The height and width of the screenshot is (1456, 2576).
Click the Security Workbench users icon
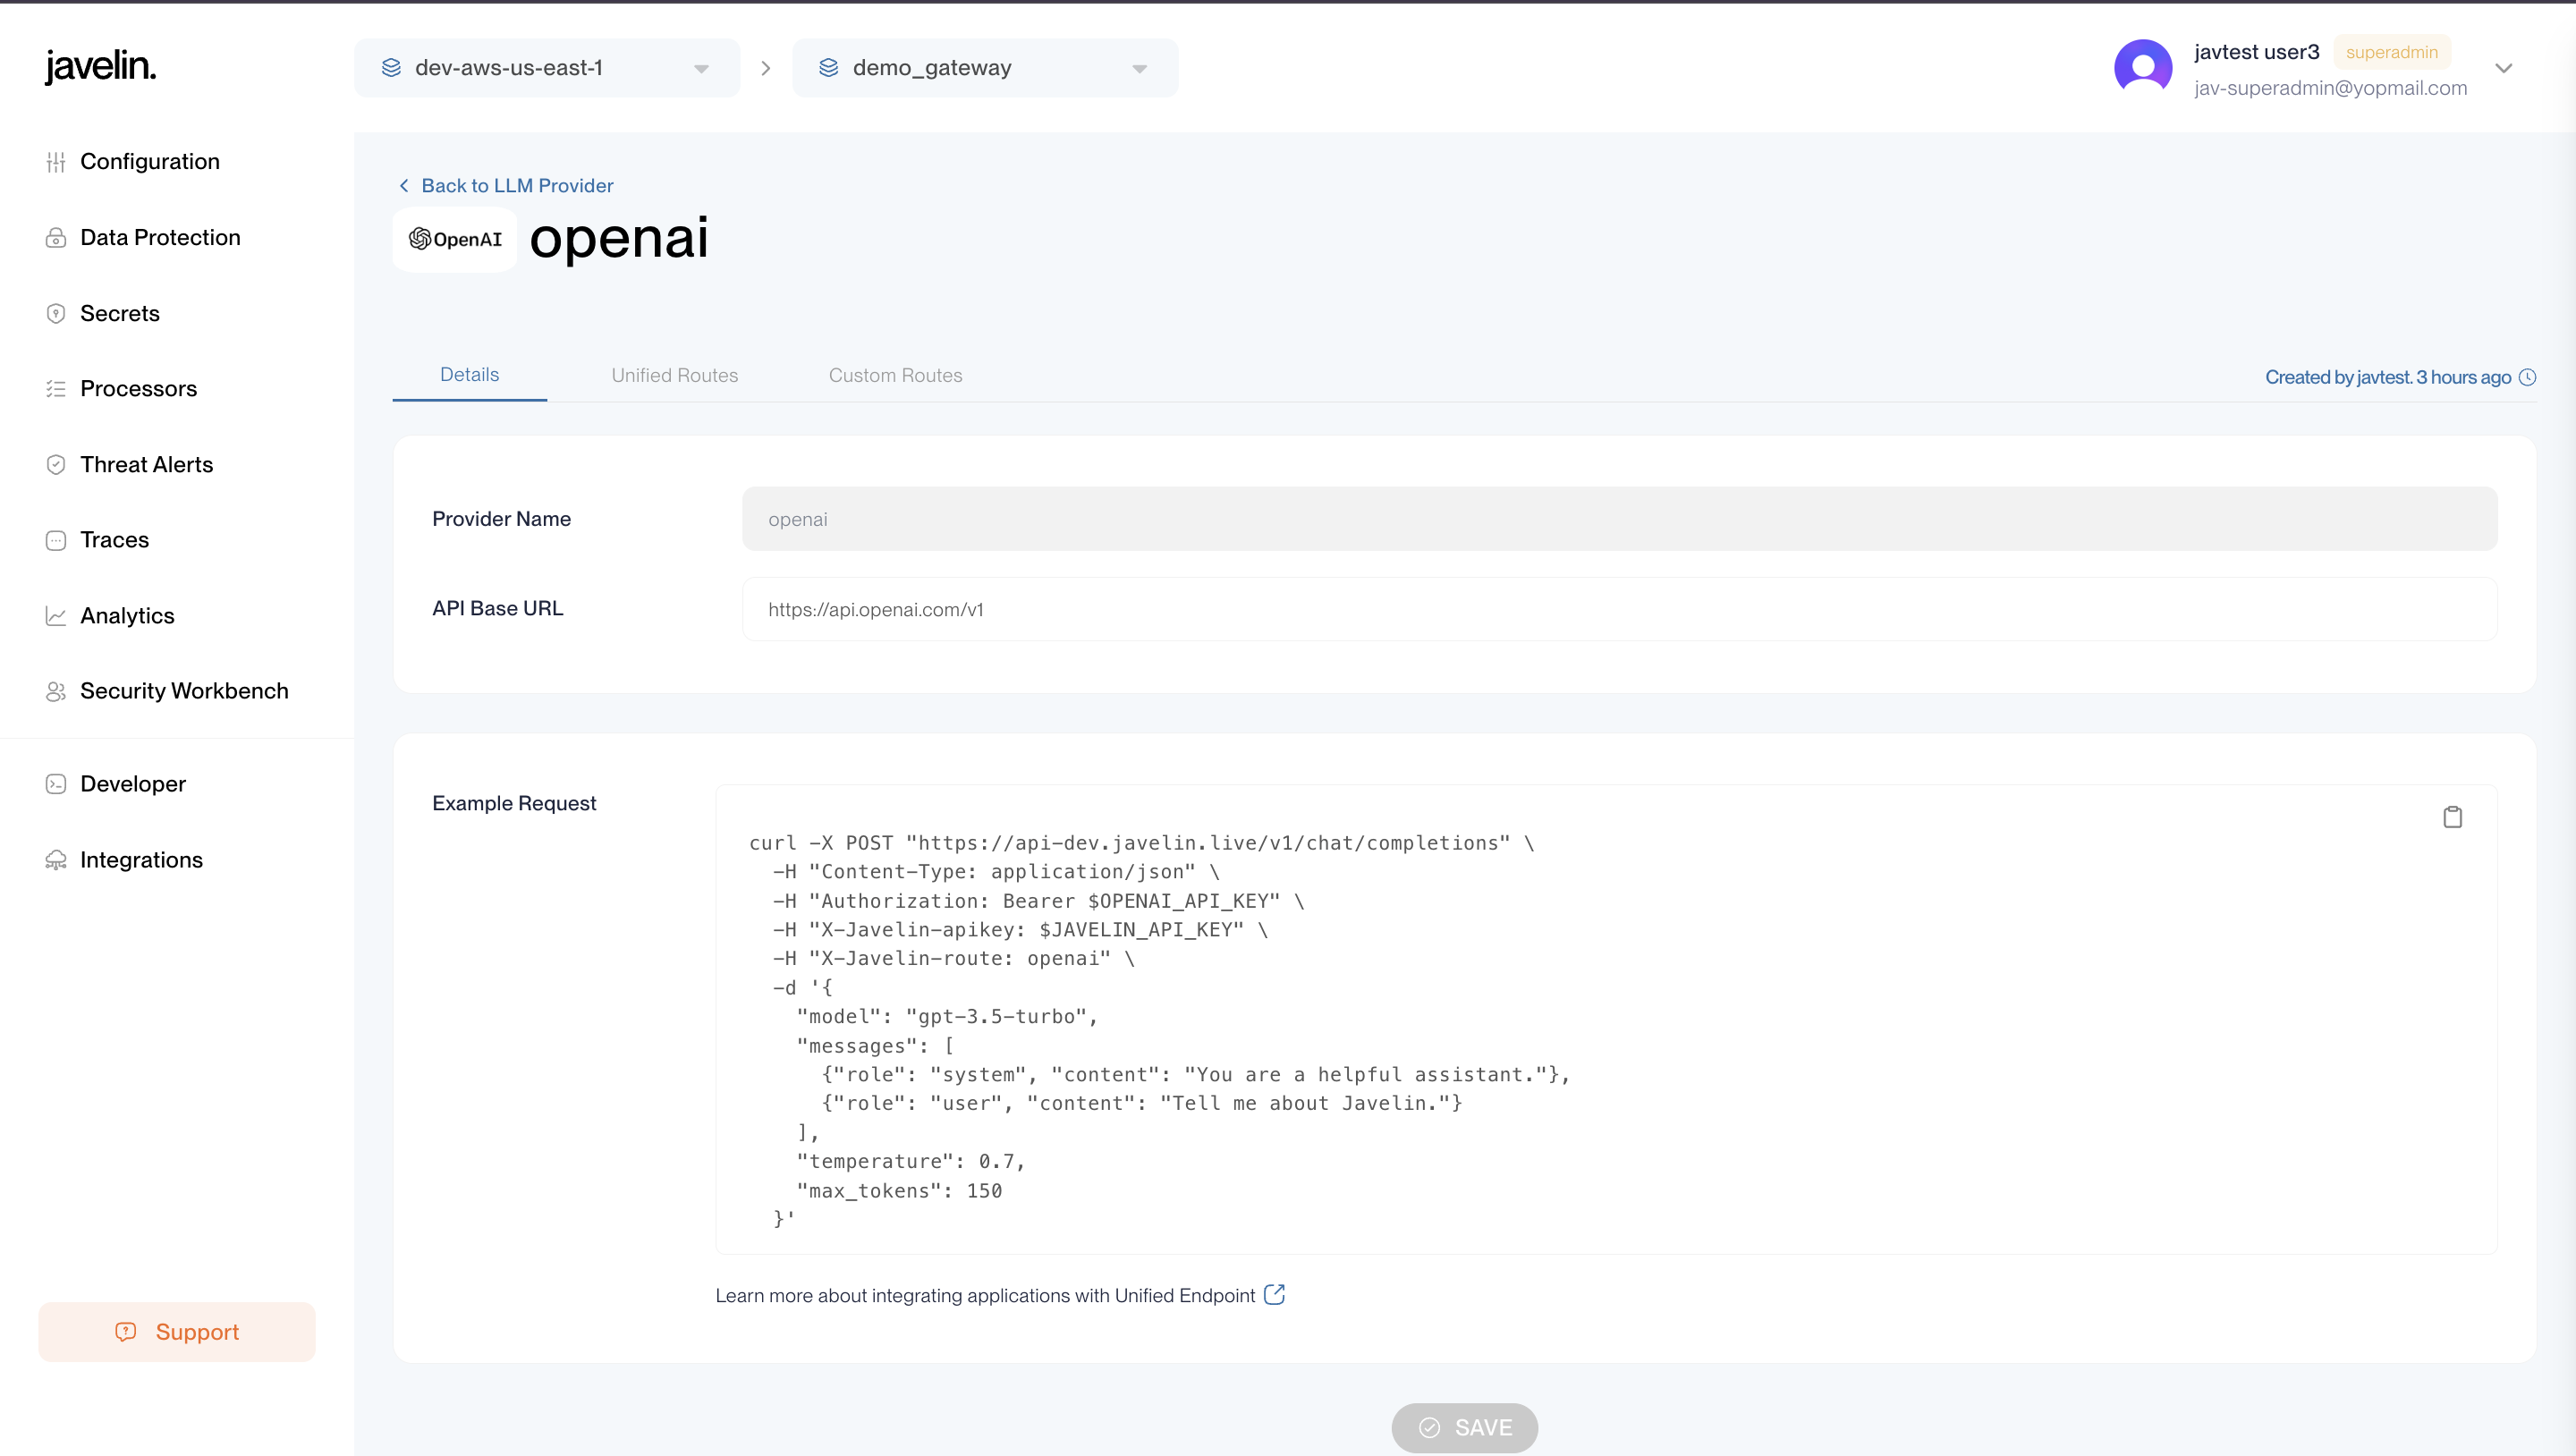click(x=56, y=691)
